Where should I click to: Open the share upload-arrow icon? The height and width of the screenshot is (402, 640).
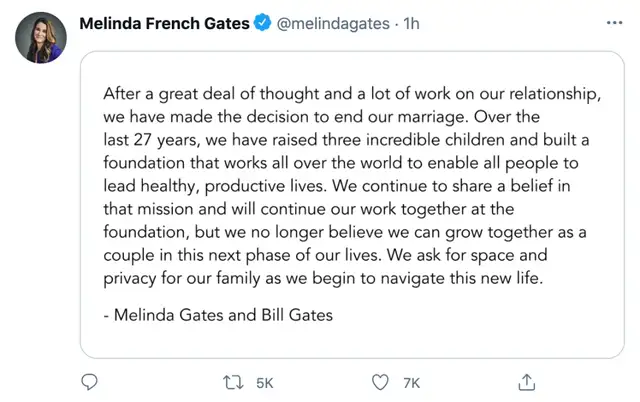527,382
